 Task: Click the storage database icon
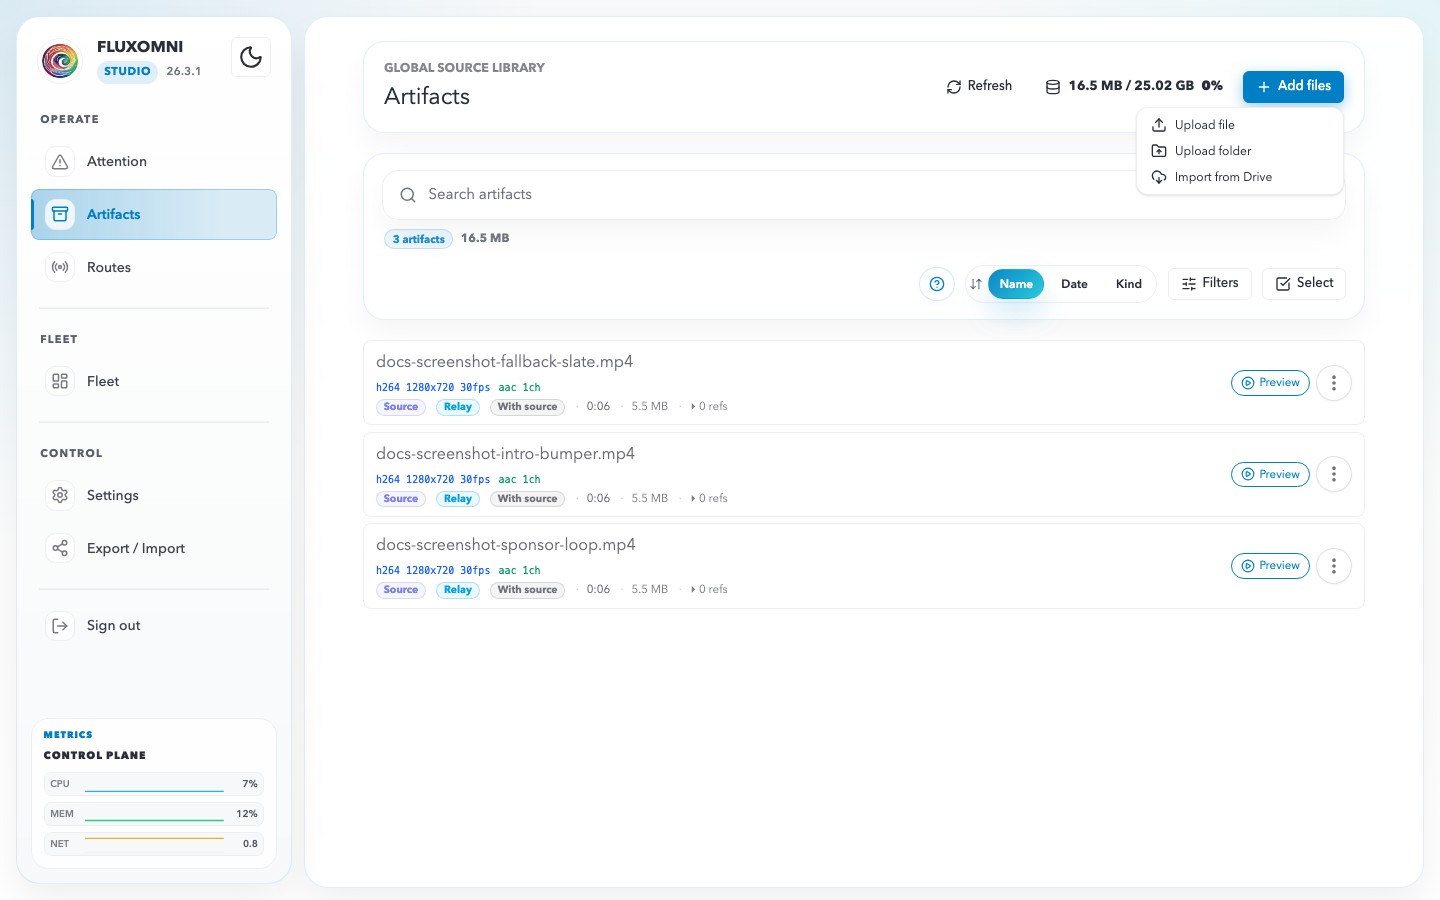pos(1053,87)
